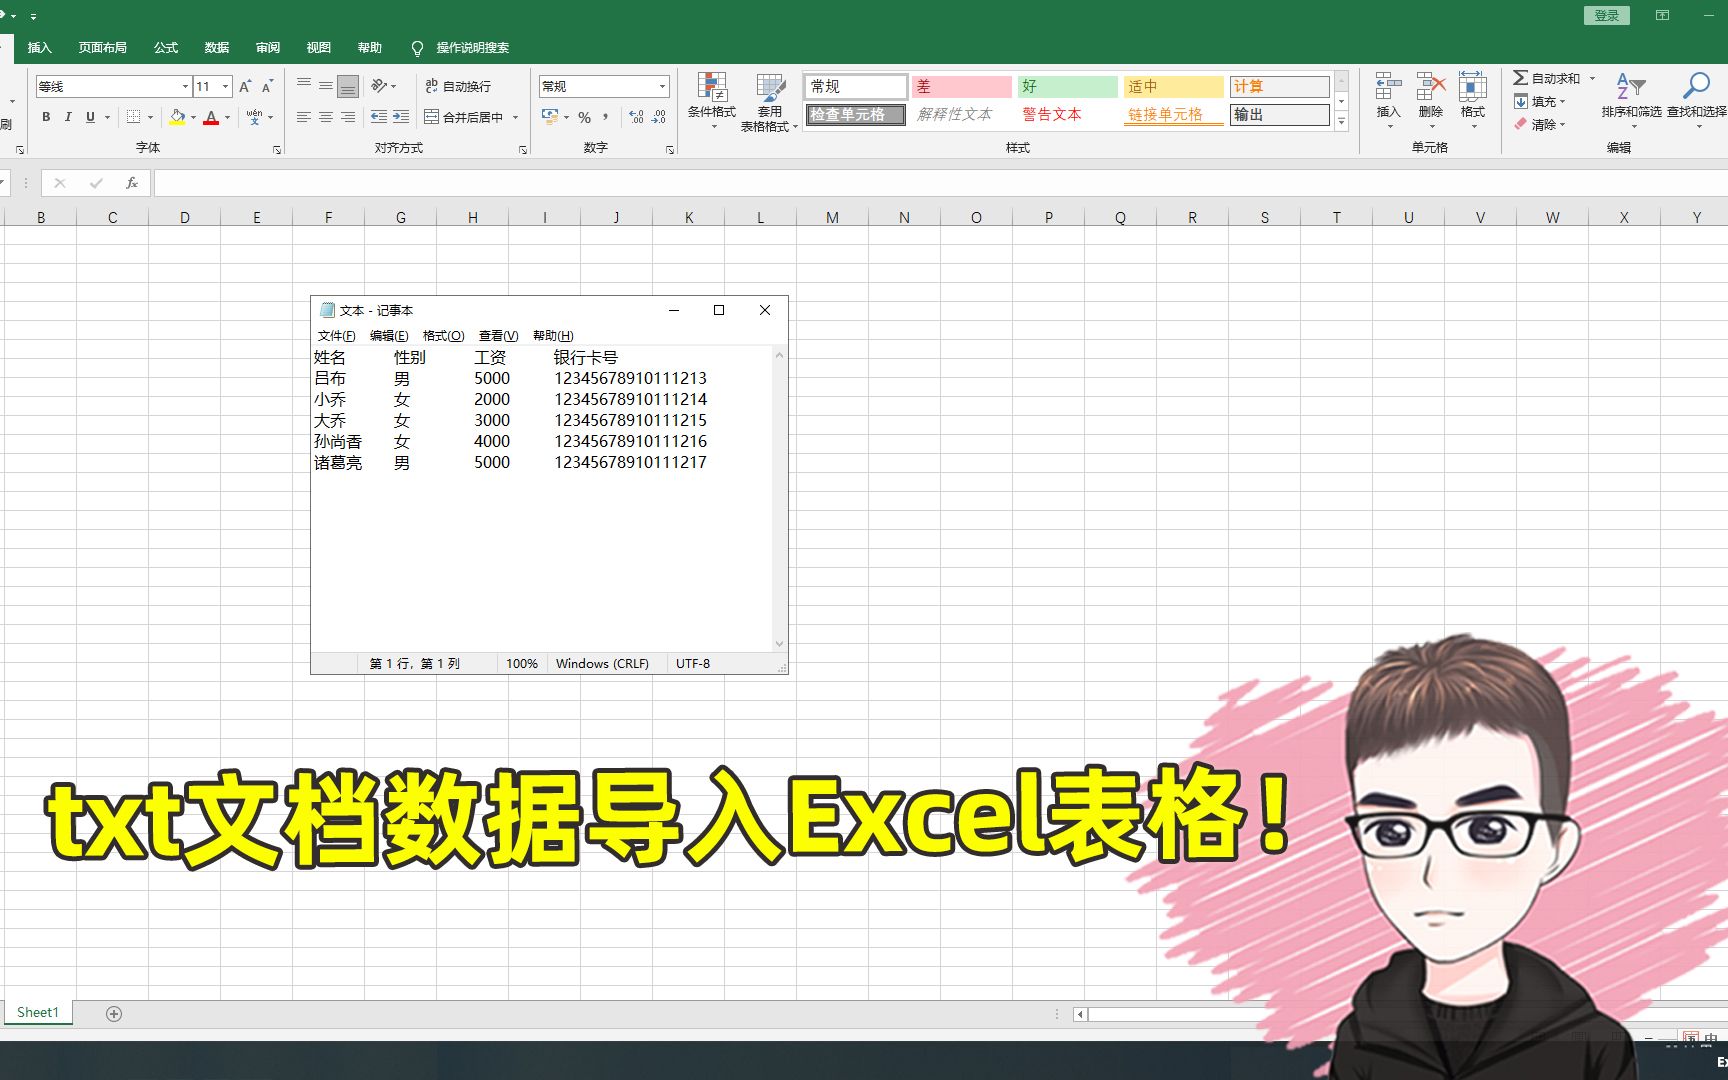Increase indent in alignment group

(x=401, y=117)
